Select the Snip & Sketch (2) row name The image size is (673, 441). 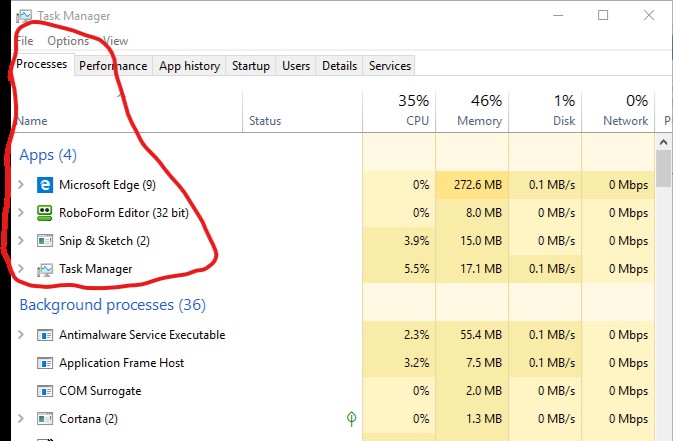[104, 240]
